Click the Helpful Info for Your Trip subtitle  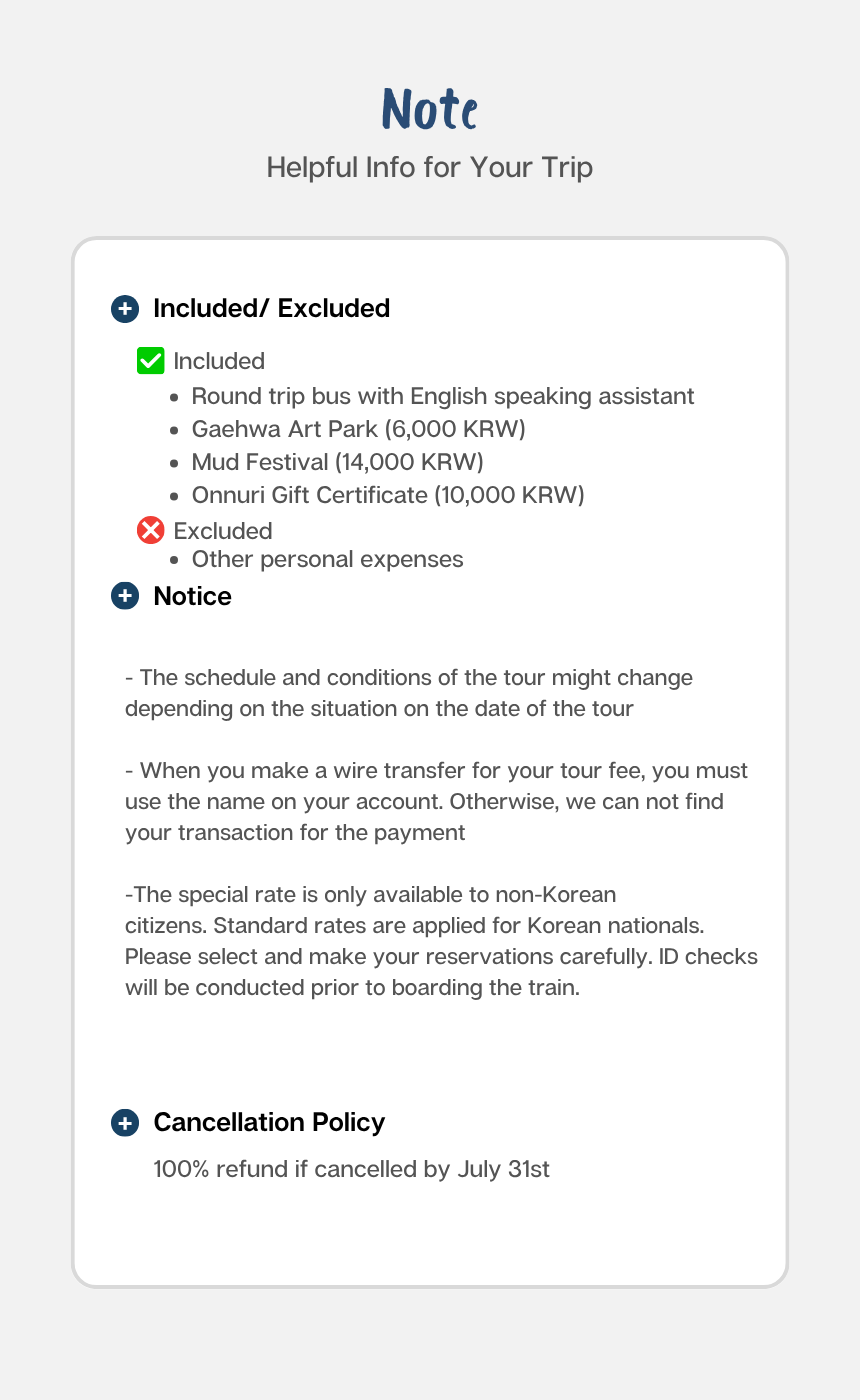[x=430, y=167]
